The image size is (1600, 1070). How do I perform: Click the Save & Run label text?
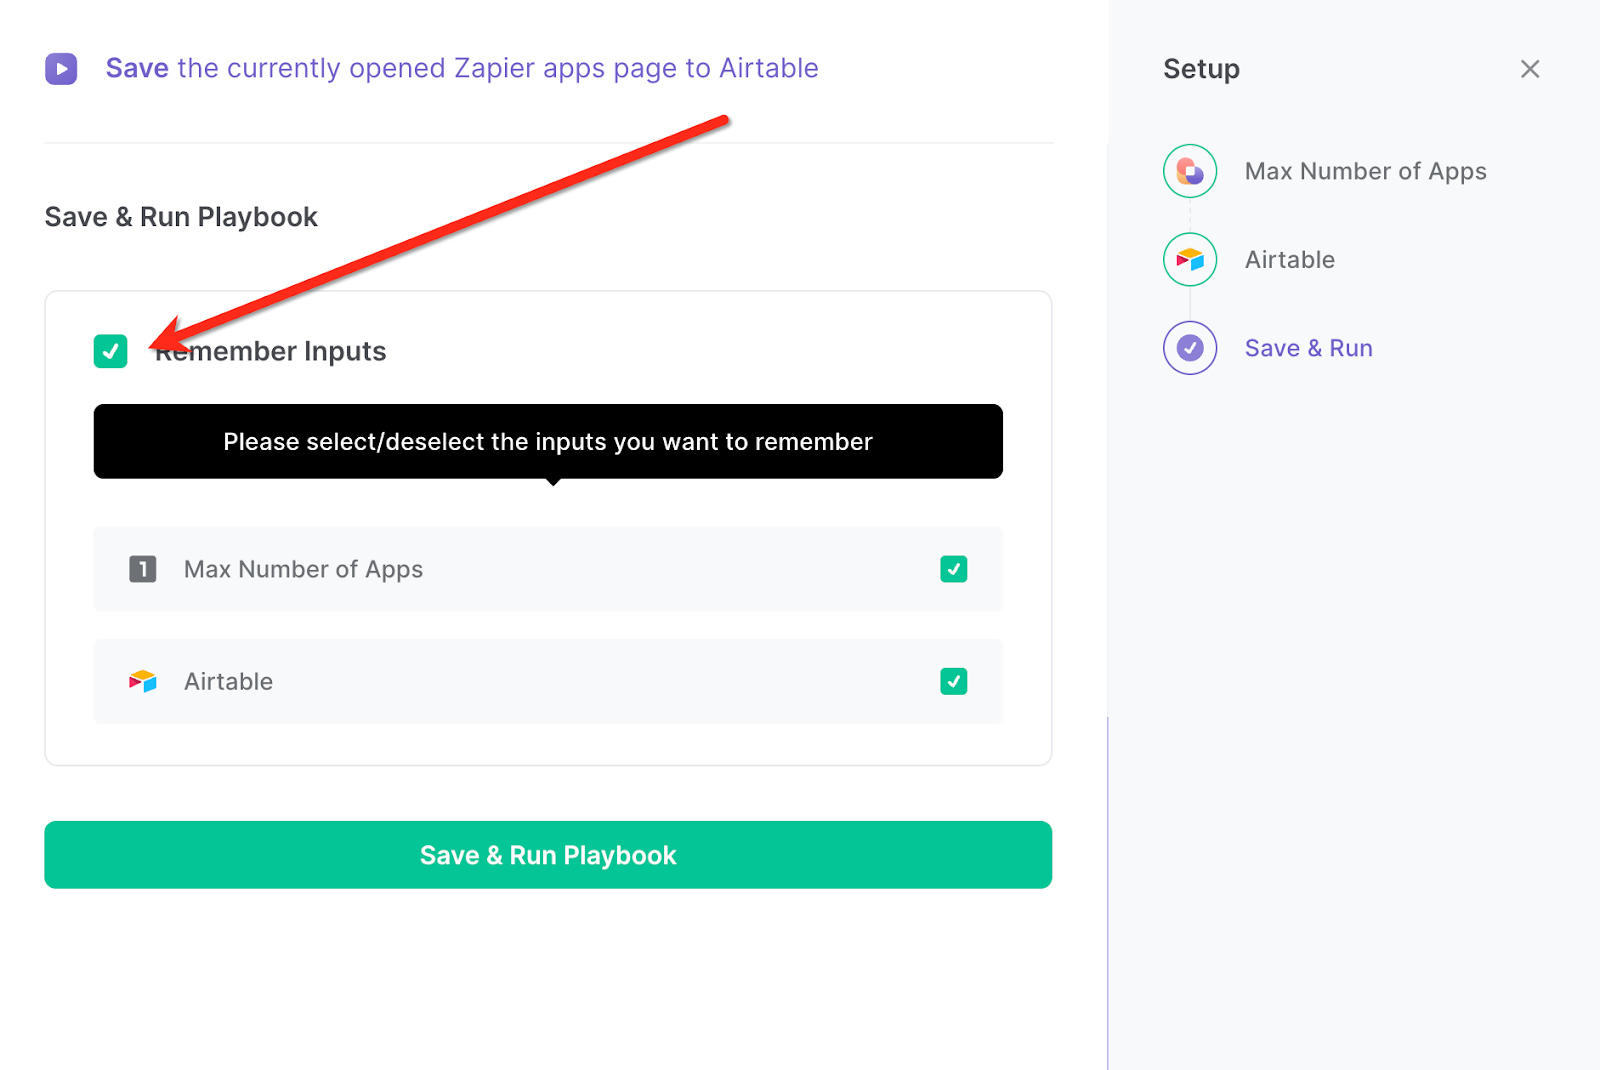(1308, 347)
